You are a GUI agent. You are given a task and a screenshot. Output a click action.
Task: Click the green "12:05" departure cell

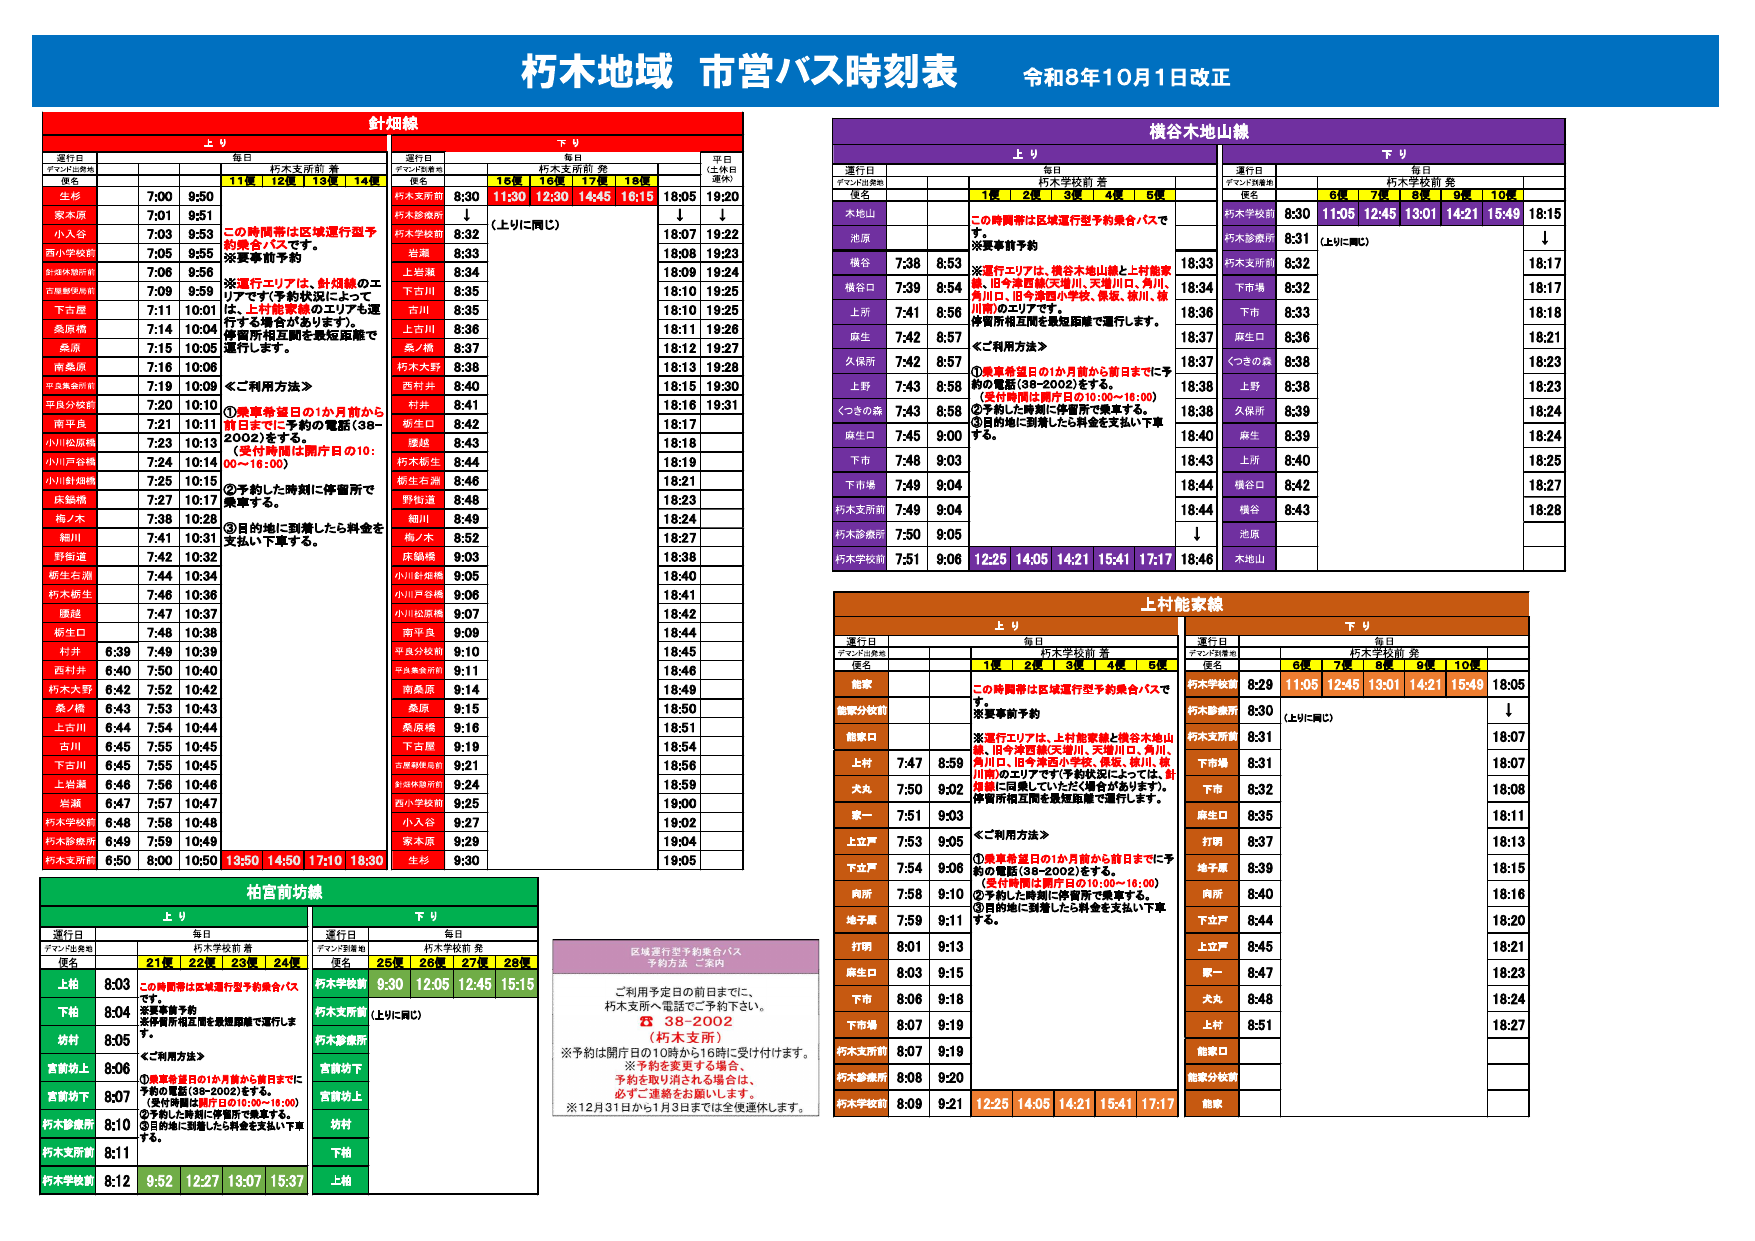tap(432, 985)
